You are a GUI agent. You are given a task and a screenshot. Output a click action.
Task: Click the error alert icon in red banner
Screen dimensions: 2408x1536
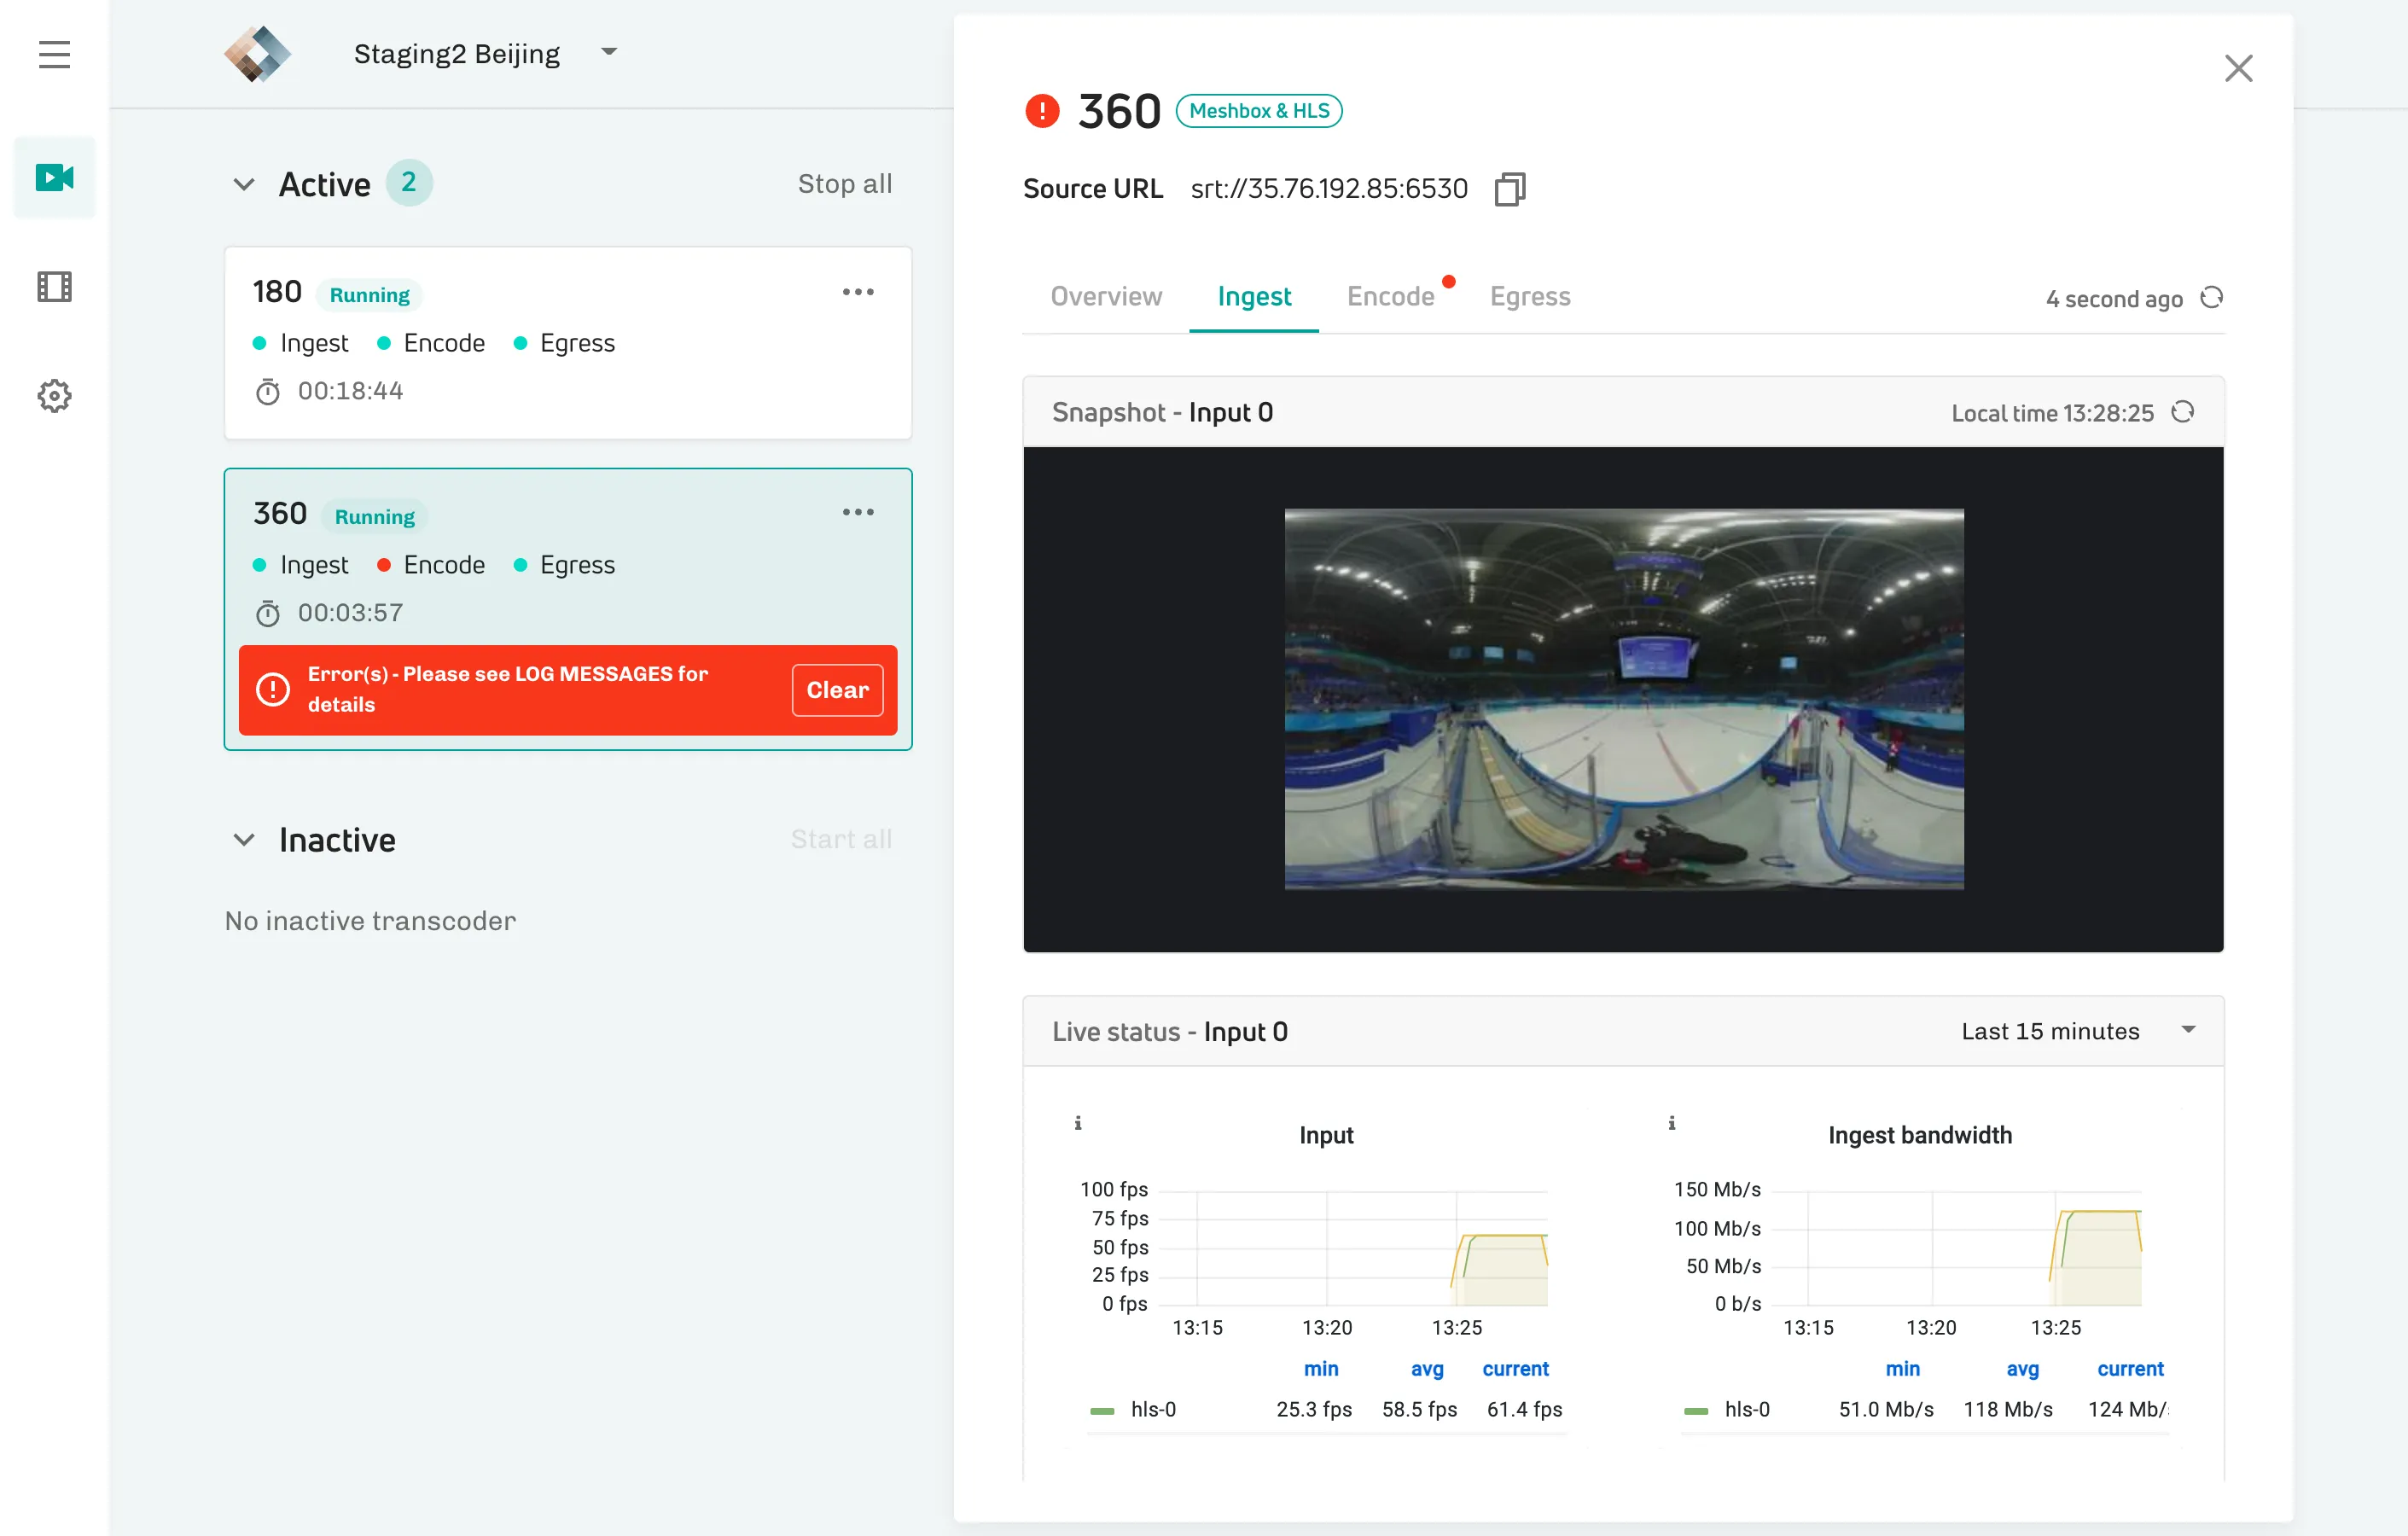[x=273, y=689]
